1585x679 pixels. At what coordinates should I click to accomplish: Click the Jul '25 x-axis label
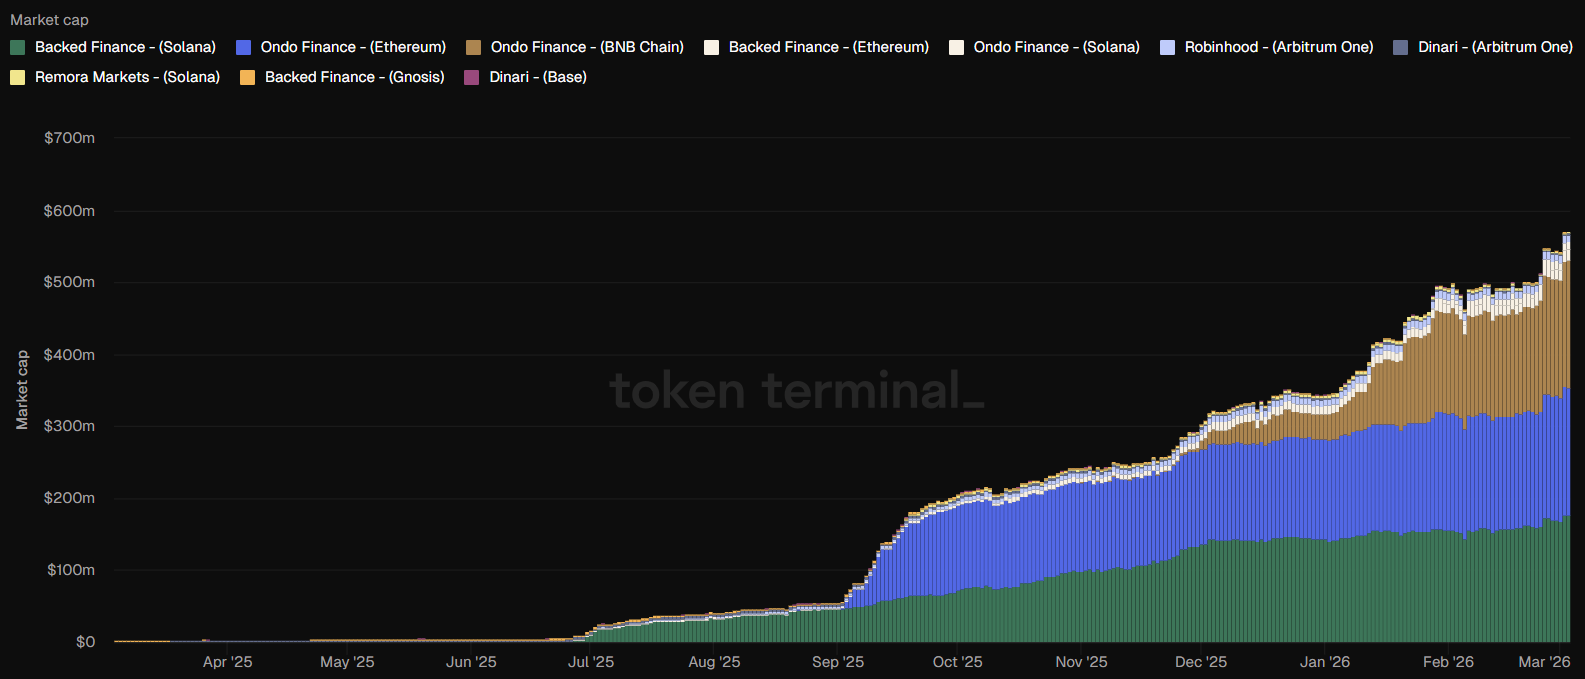(591, 662)
